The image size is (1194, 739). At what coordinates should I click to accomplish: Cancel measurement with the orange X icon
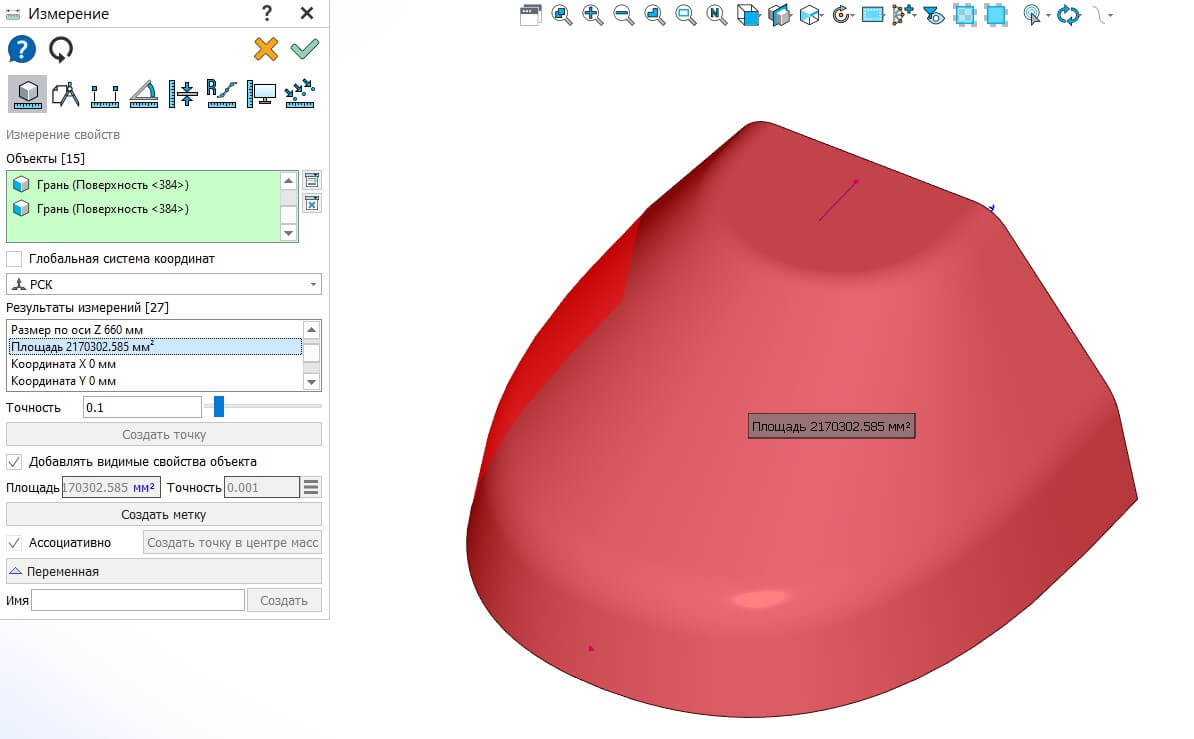[x=266, y=49]
